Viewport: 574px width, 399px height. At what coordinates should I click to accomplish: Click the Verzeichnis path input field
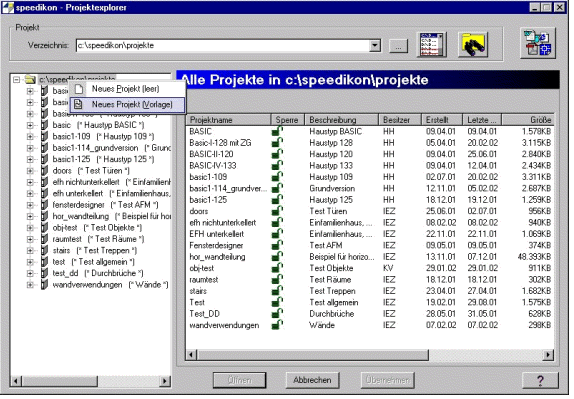(x=223, y=45)
